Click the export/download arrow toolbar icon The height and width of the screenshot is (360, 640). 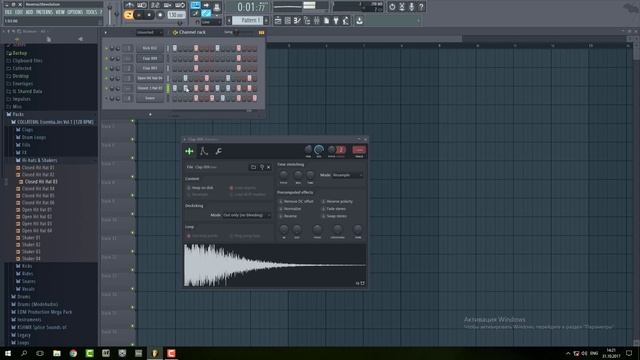pos(359,20)
